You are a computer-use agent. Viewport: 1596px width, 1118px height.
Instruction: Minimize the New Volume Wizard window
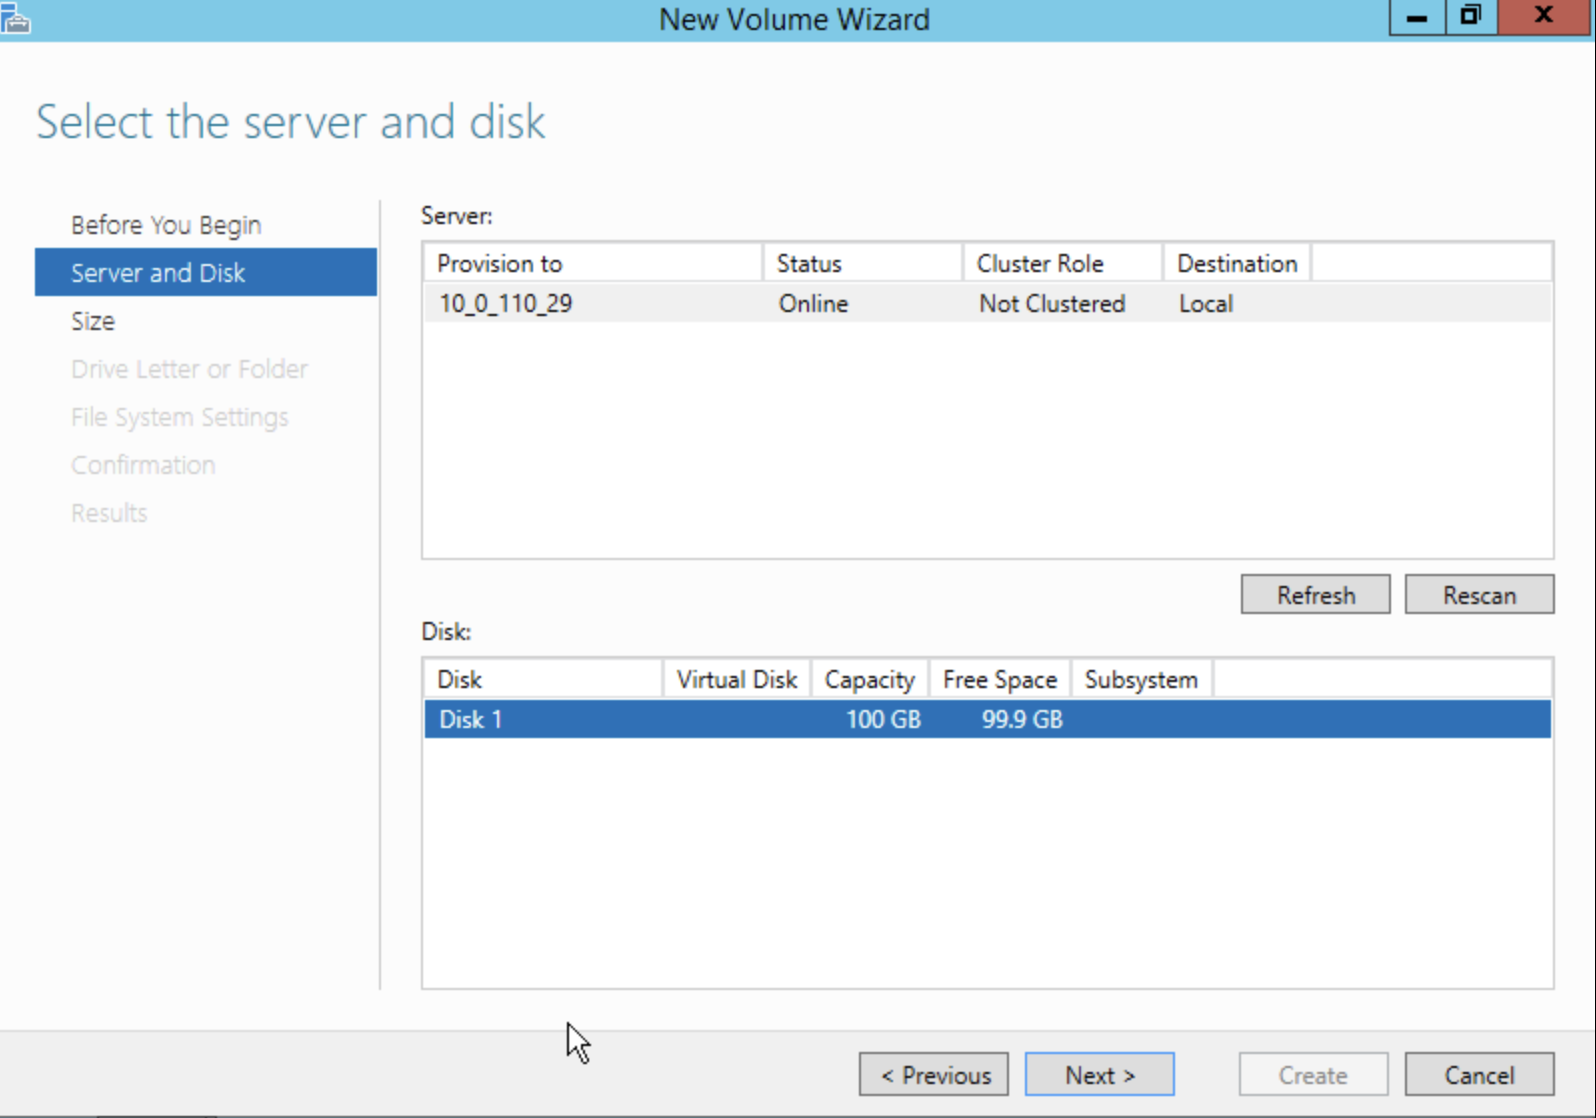click(1416, 17)
